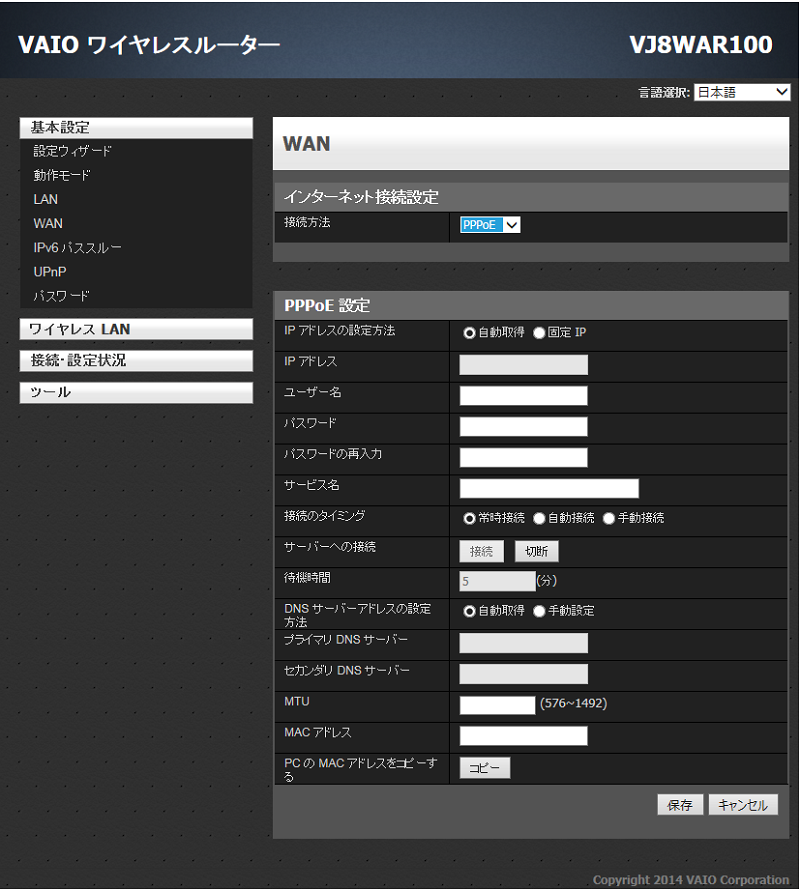Open パスワード page in sidebar menu
This screenshot has height=890, width=800.
[x=61, y=296]
